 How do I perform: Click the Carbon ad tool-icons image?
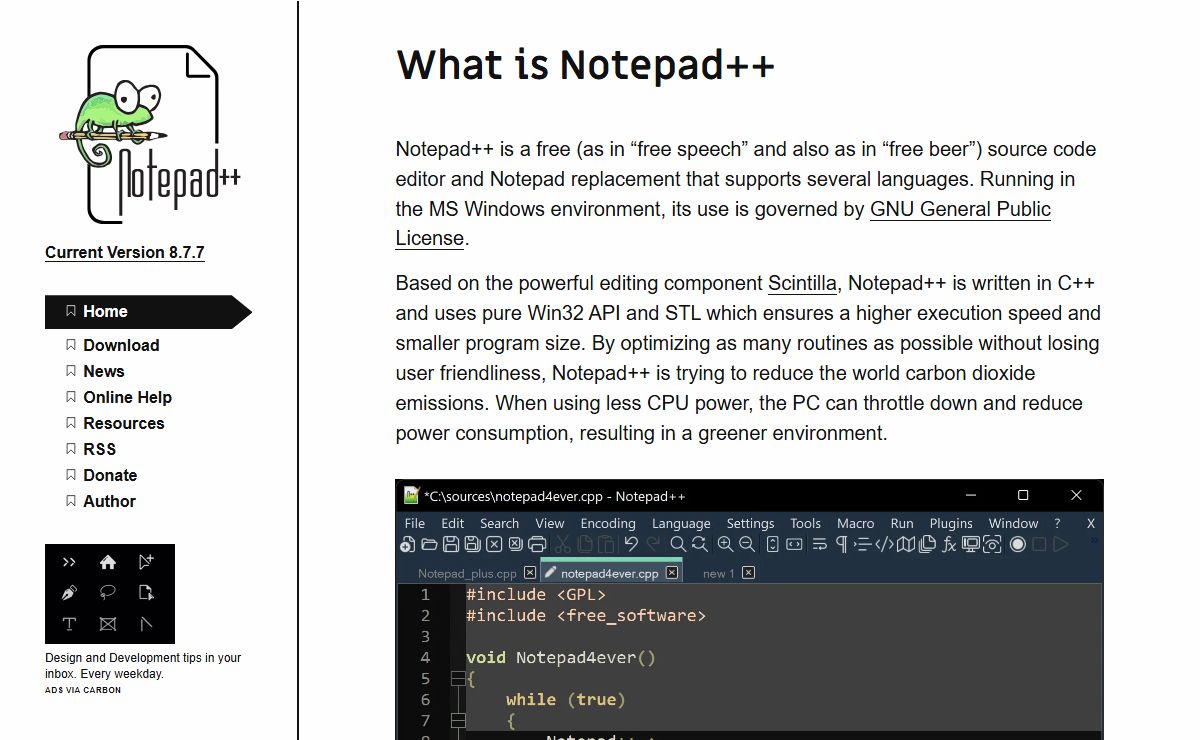click(110, 594)
